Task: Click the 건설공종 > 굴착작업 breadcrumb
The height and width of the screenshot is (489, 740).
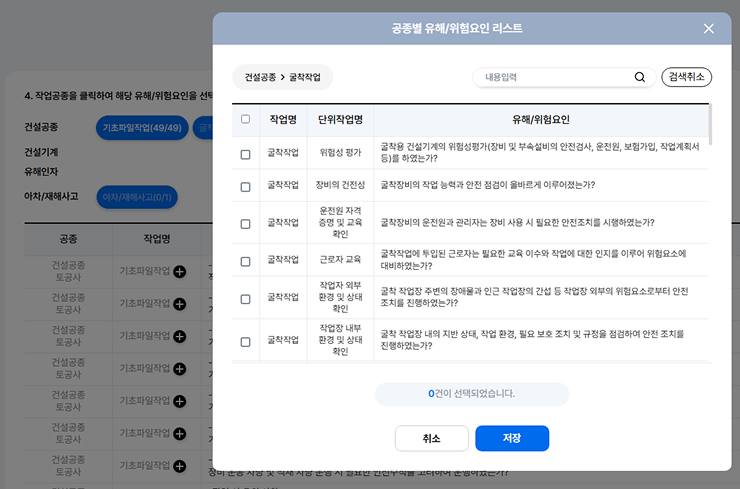Action: point(283,77)
